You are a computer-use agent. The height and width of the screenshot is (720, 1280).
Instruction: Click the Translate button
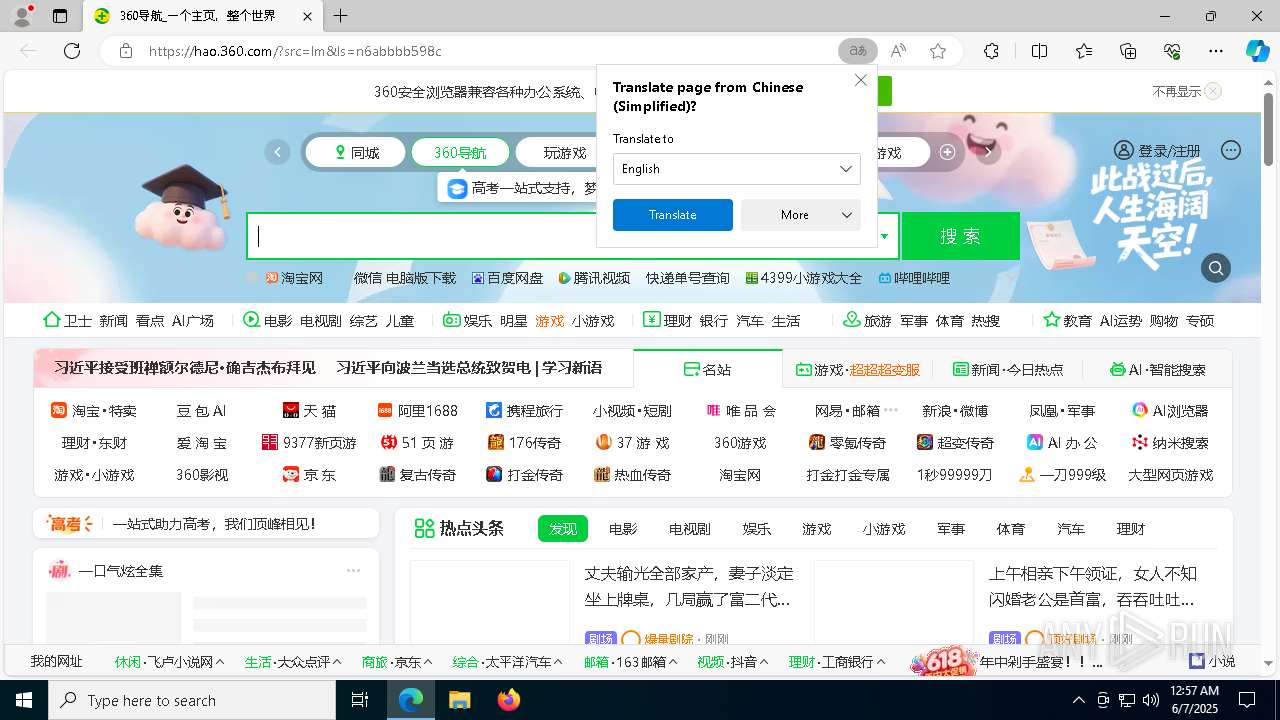tap(672, 215)
